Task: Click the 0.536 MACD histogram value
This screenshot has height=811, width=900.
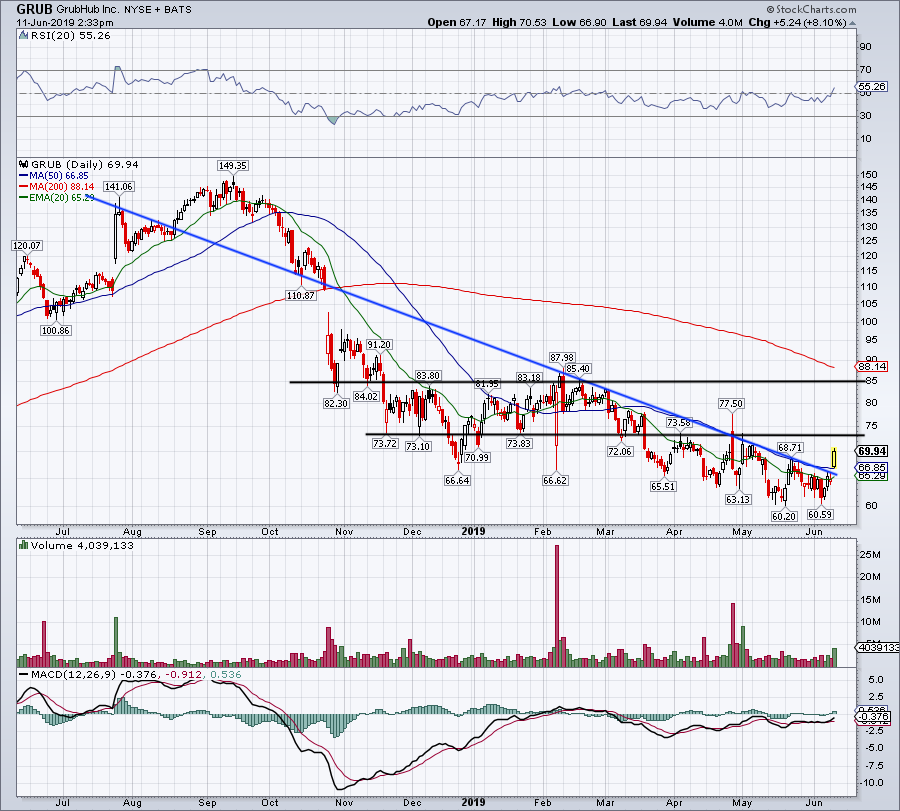Action: (x=226, y=674)
